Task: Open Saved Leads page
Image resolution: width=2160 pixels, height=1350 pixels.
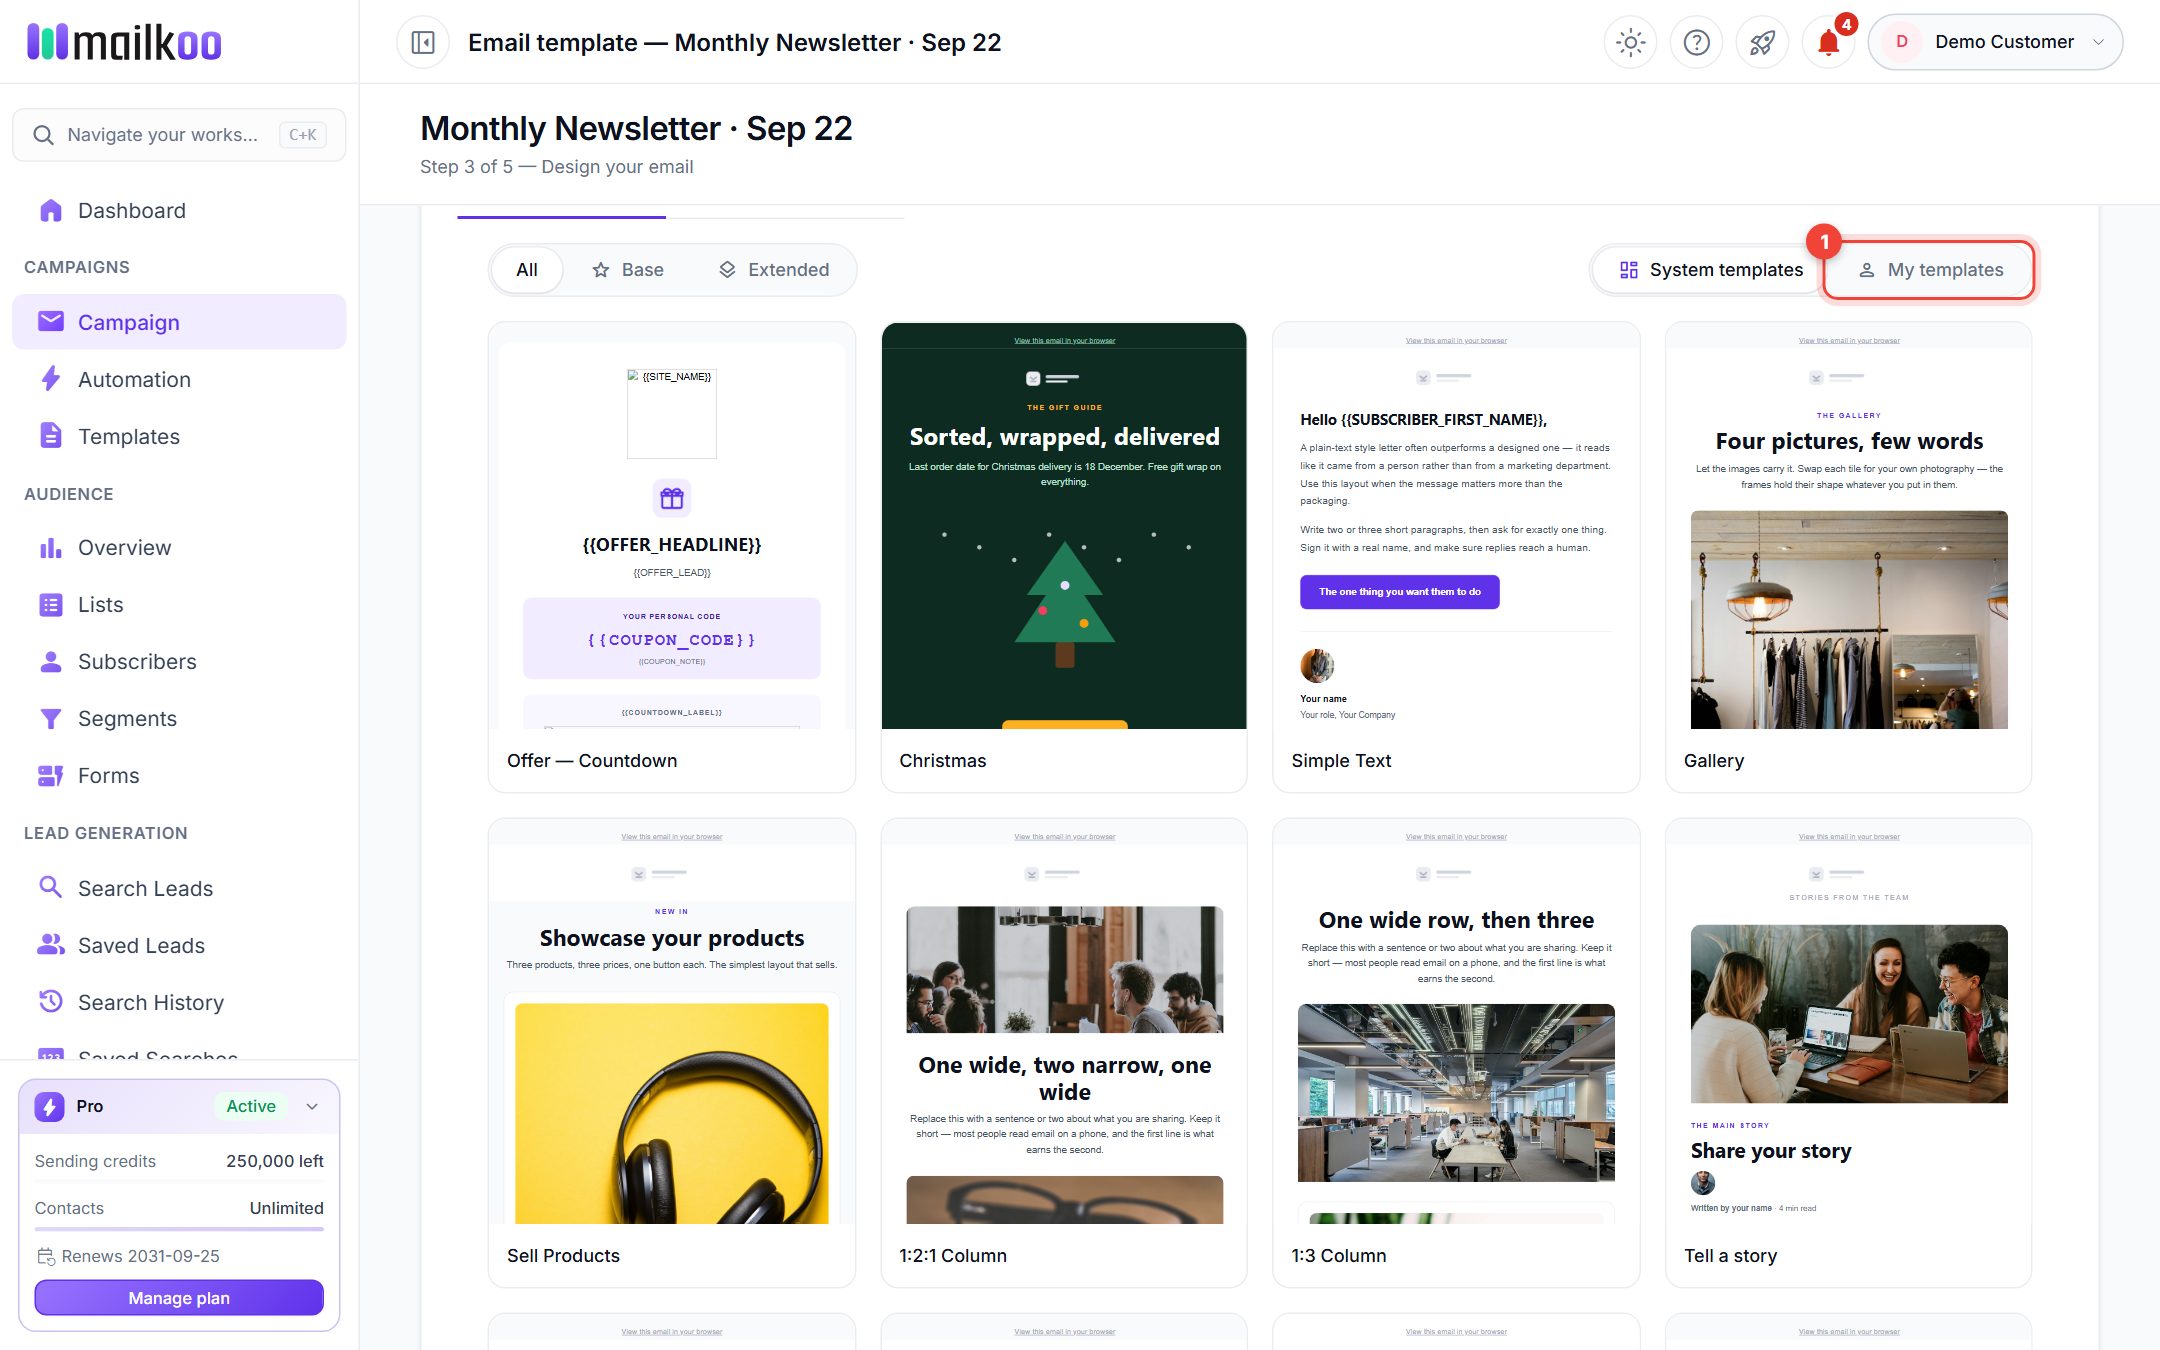Action: pos(179,945)
